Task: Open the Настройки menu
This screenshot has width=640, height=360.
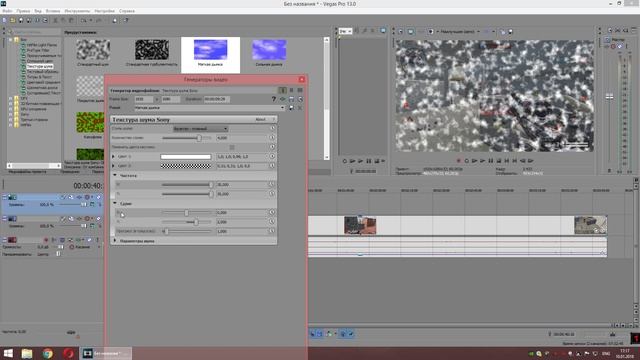Action: pos(104,11)
